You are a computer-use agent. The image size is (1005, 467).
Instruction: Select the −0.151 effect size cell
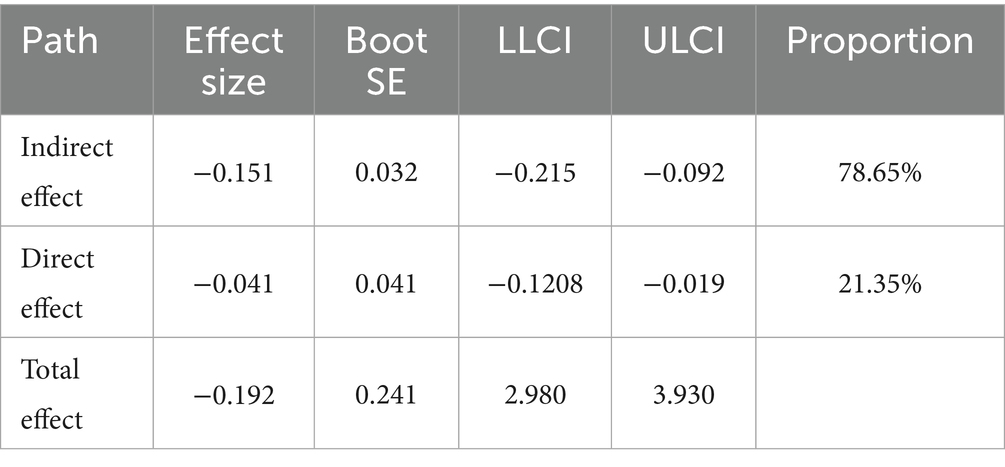tap(234, 172)
